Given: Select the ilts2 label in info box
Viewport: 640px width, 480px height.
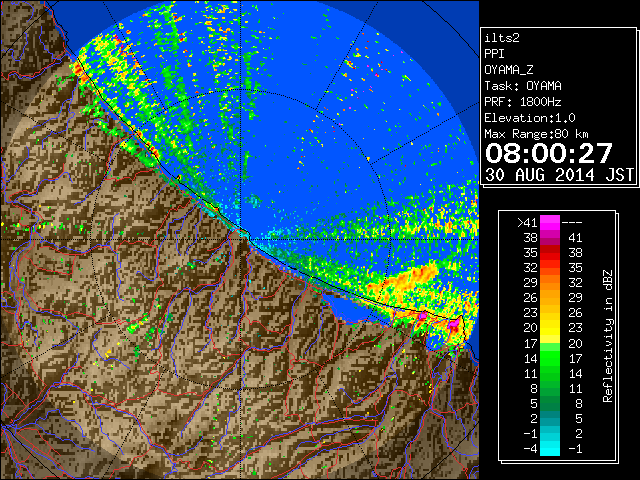Looking at the screenshot, I should point(502,38).
